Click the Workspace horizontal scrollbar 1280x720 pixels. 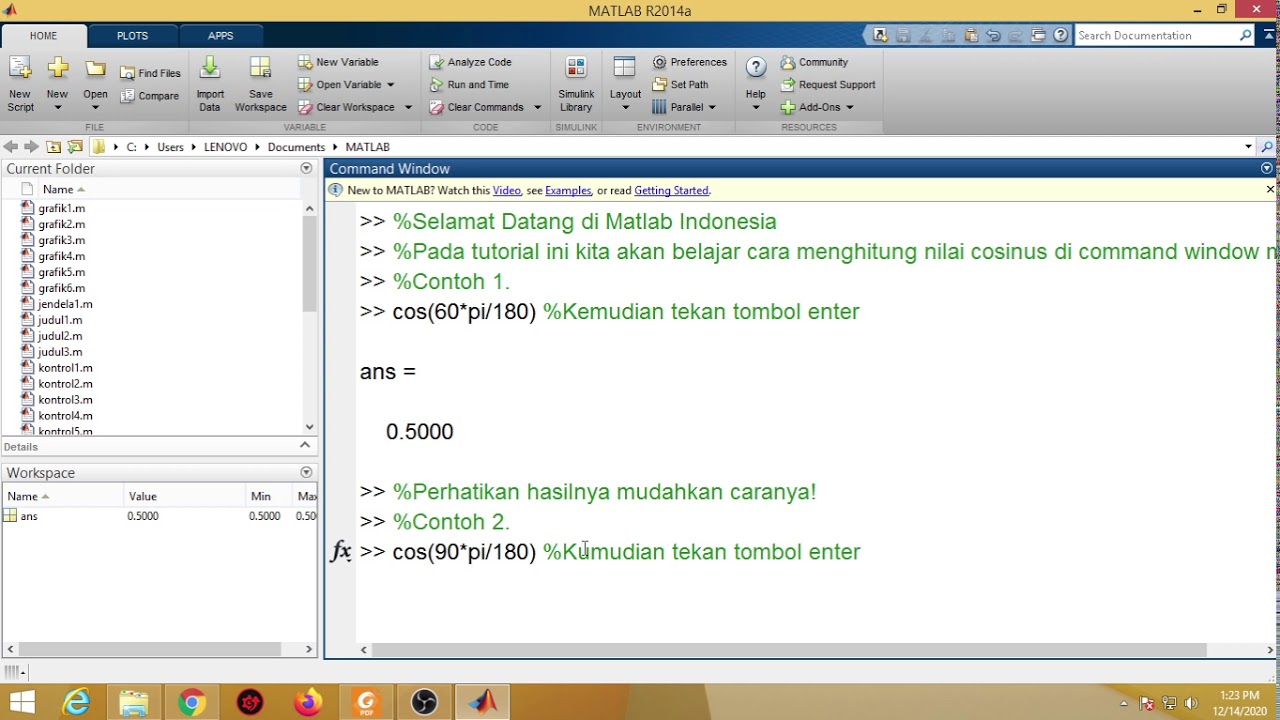click(x=159, y=649)
